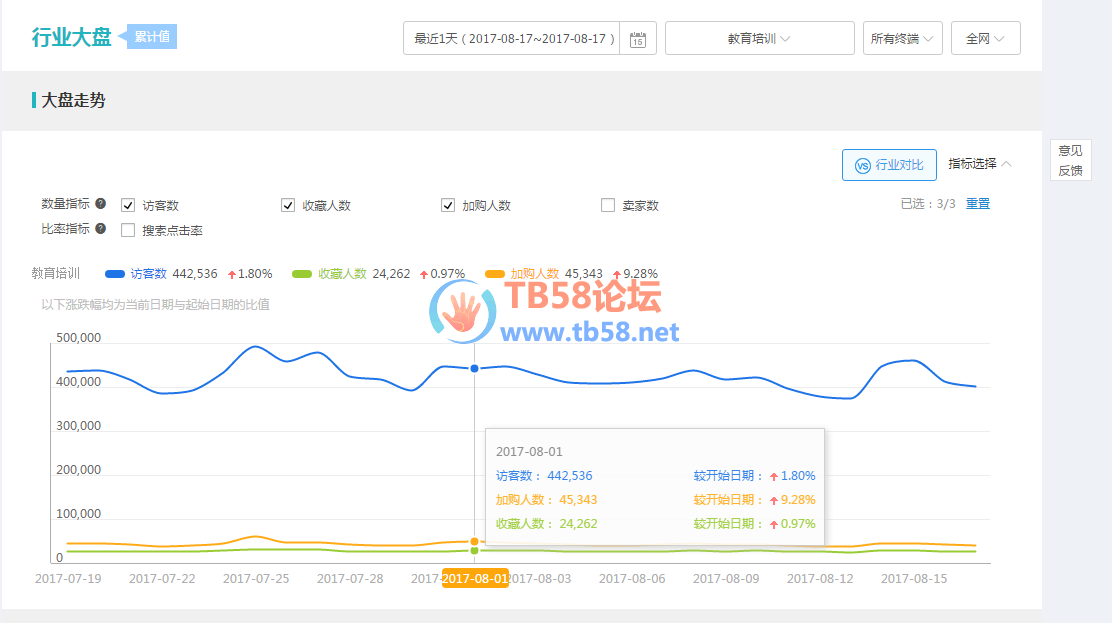Uncheck the 访客数 checkbox
Image resolution: width=1112 pixels, height=623 pixels.
[128, 205]
